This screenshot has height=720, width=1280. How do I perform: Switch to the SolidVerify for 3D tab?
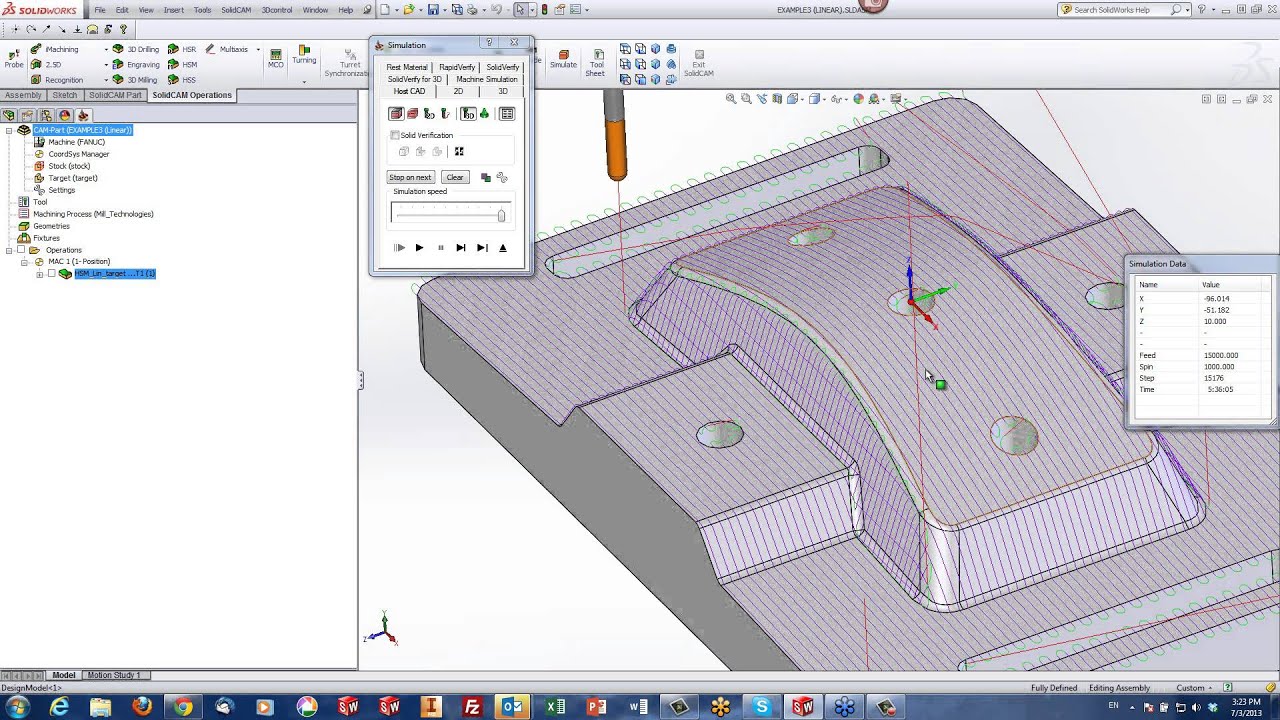[415, 79]
